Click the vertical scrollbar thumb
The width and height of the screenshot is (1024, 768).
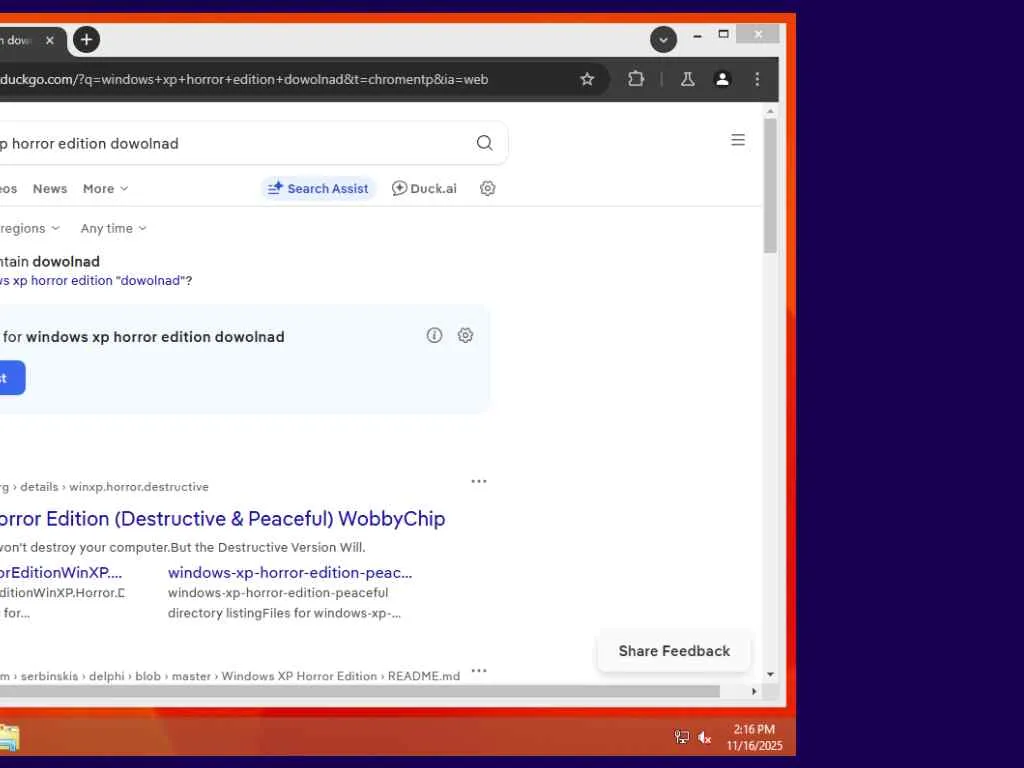(x=771, y=185)
